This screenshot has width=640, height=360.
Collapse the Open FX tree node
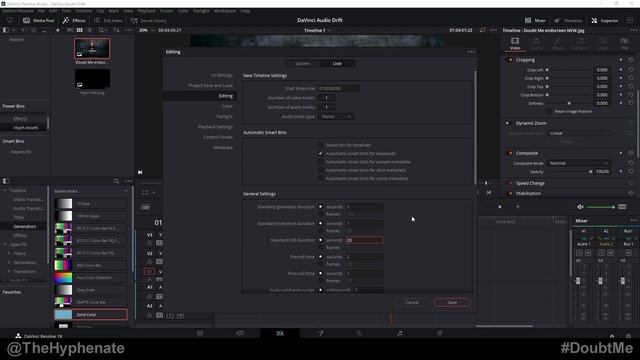click(5, 244)
